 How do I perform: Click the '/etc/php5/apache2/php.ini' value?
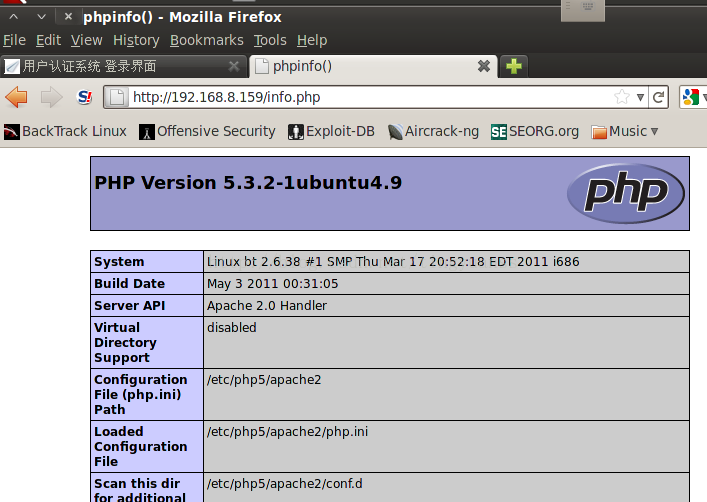[x=288, y=432]
